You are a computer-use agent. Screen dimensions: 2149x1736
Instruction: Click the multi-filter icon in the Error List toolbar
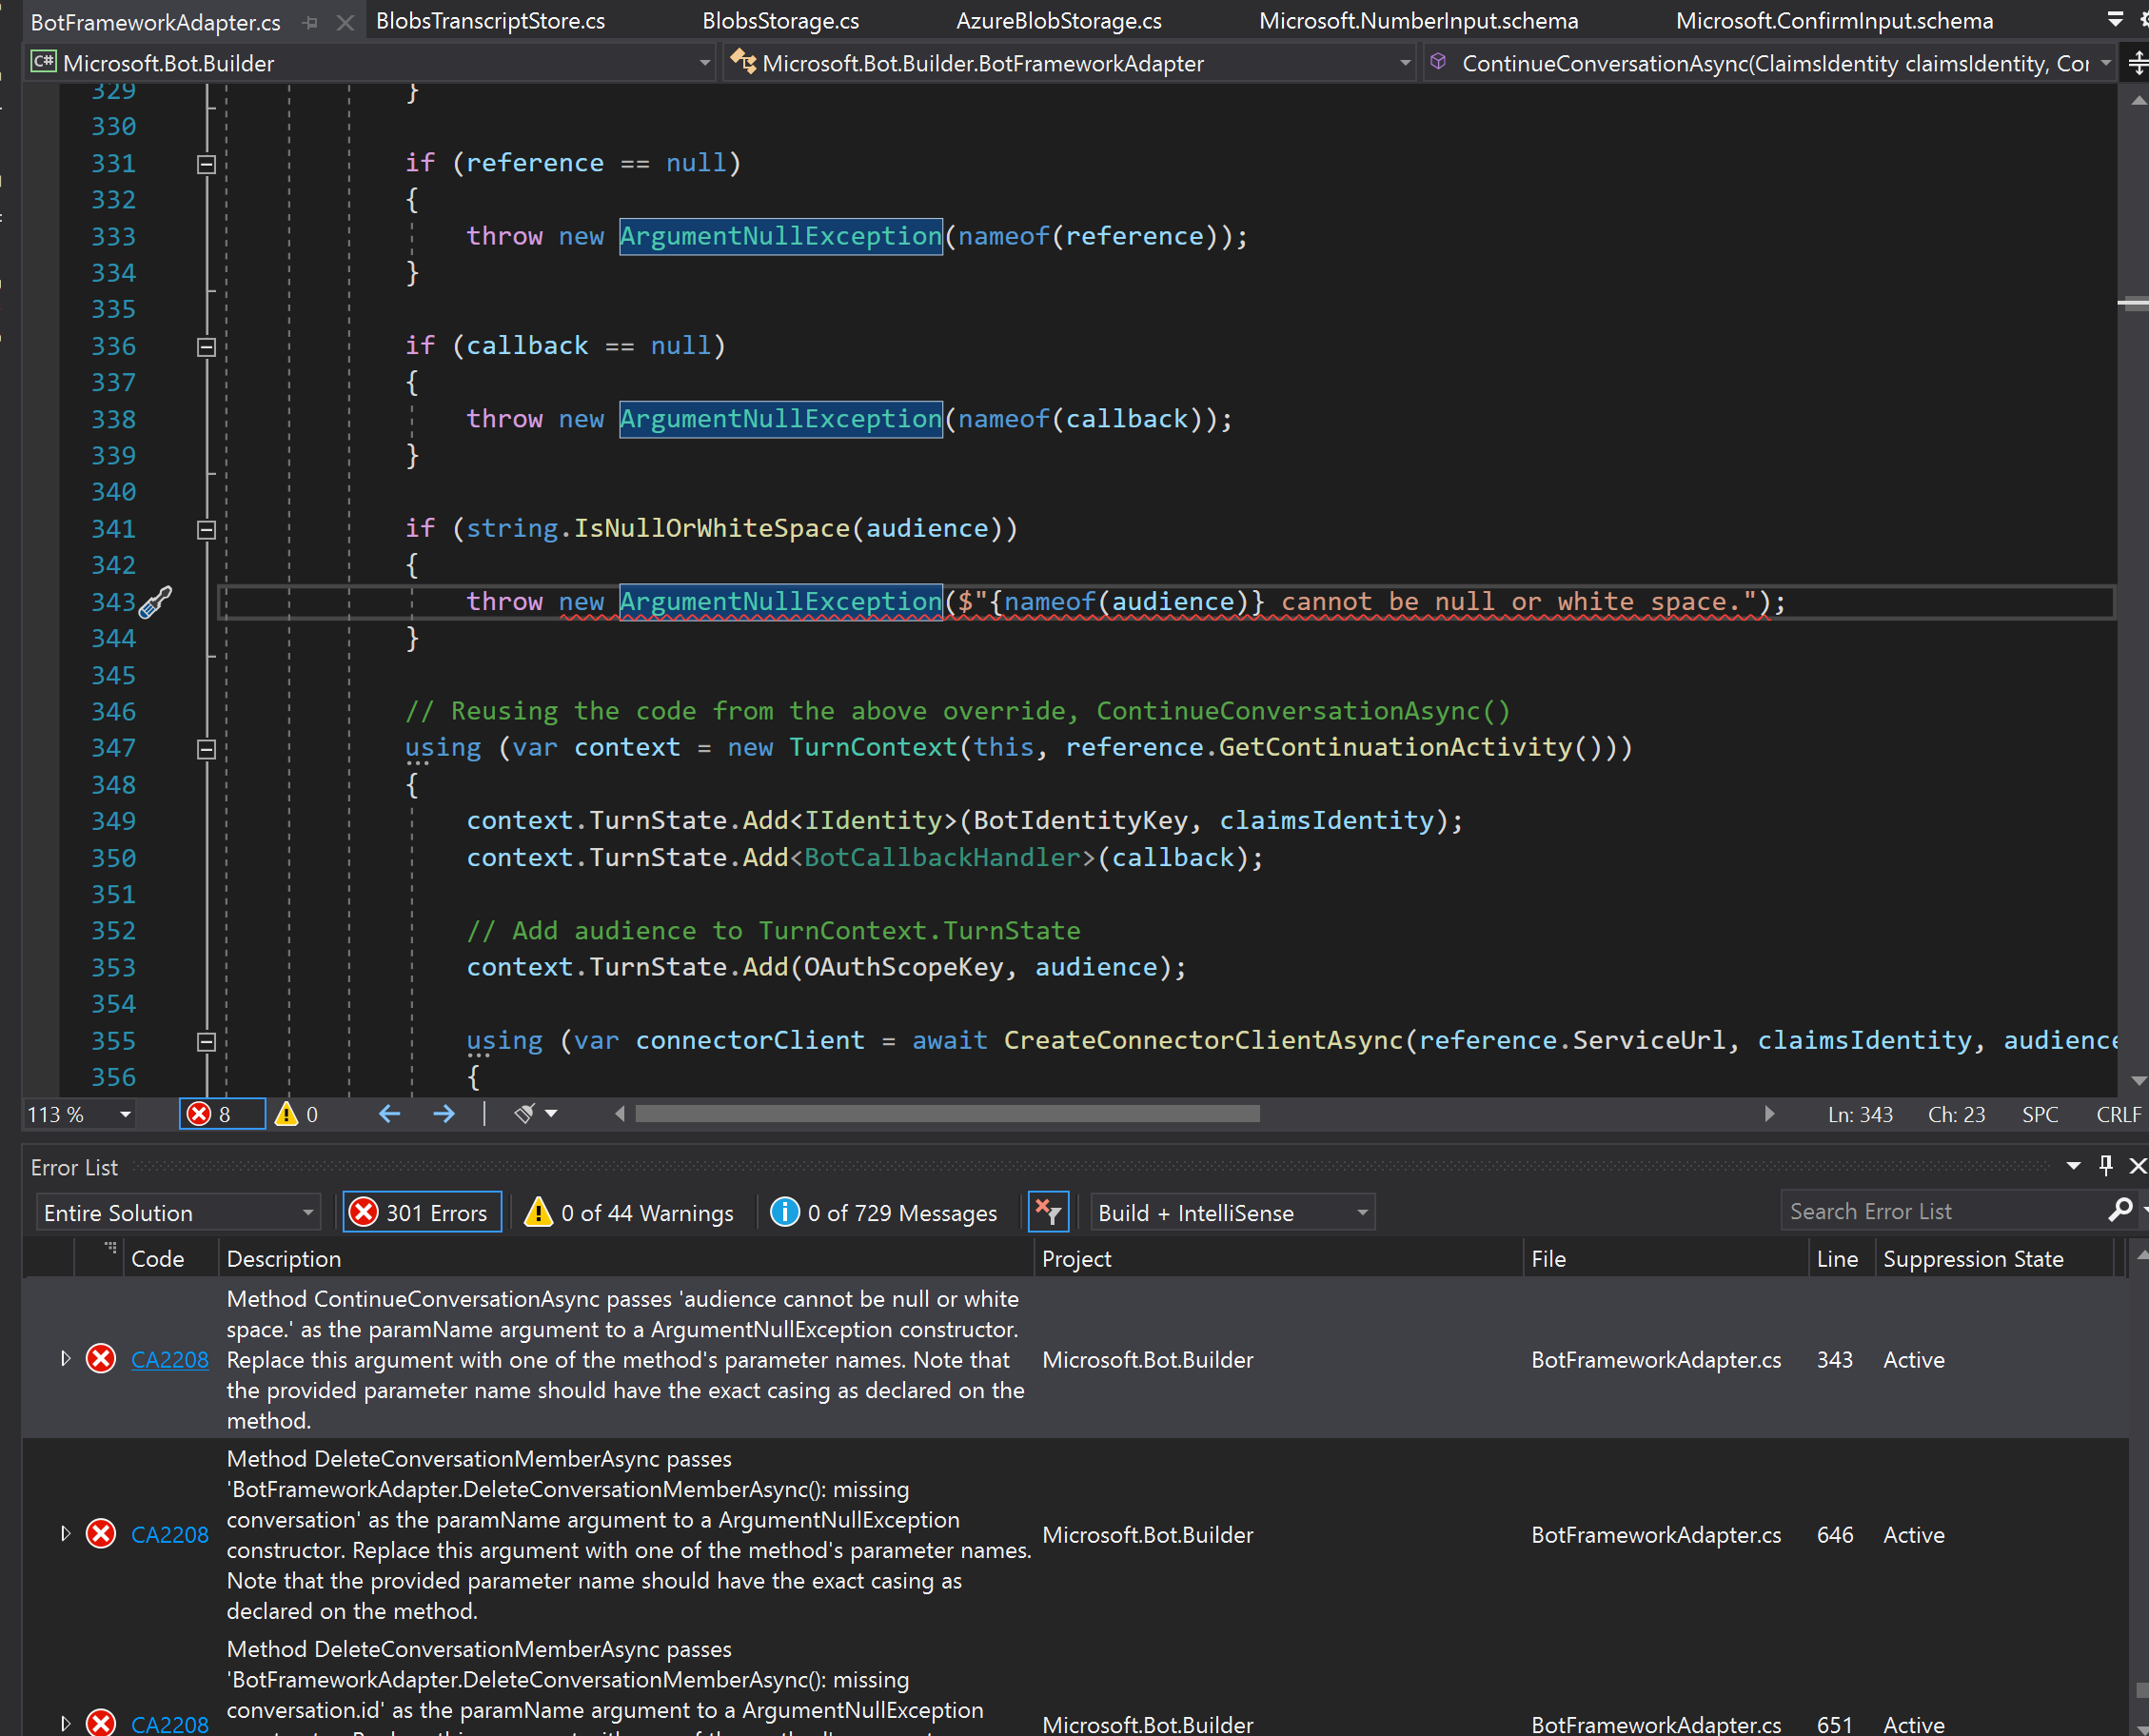click(x=1048, y=1211)
